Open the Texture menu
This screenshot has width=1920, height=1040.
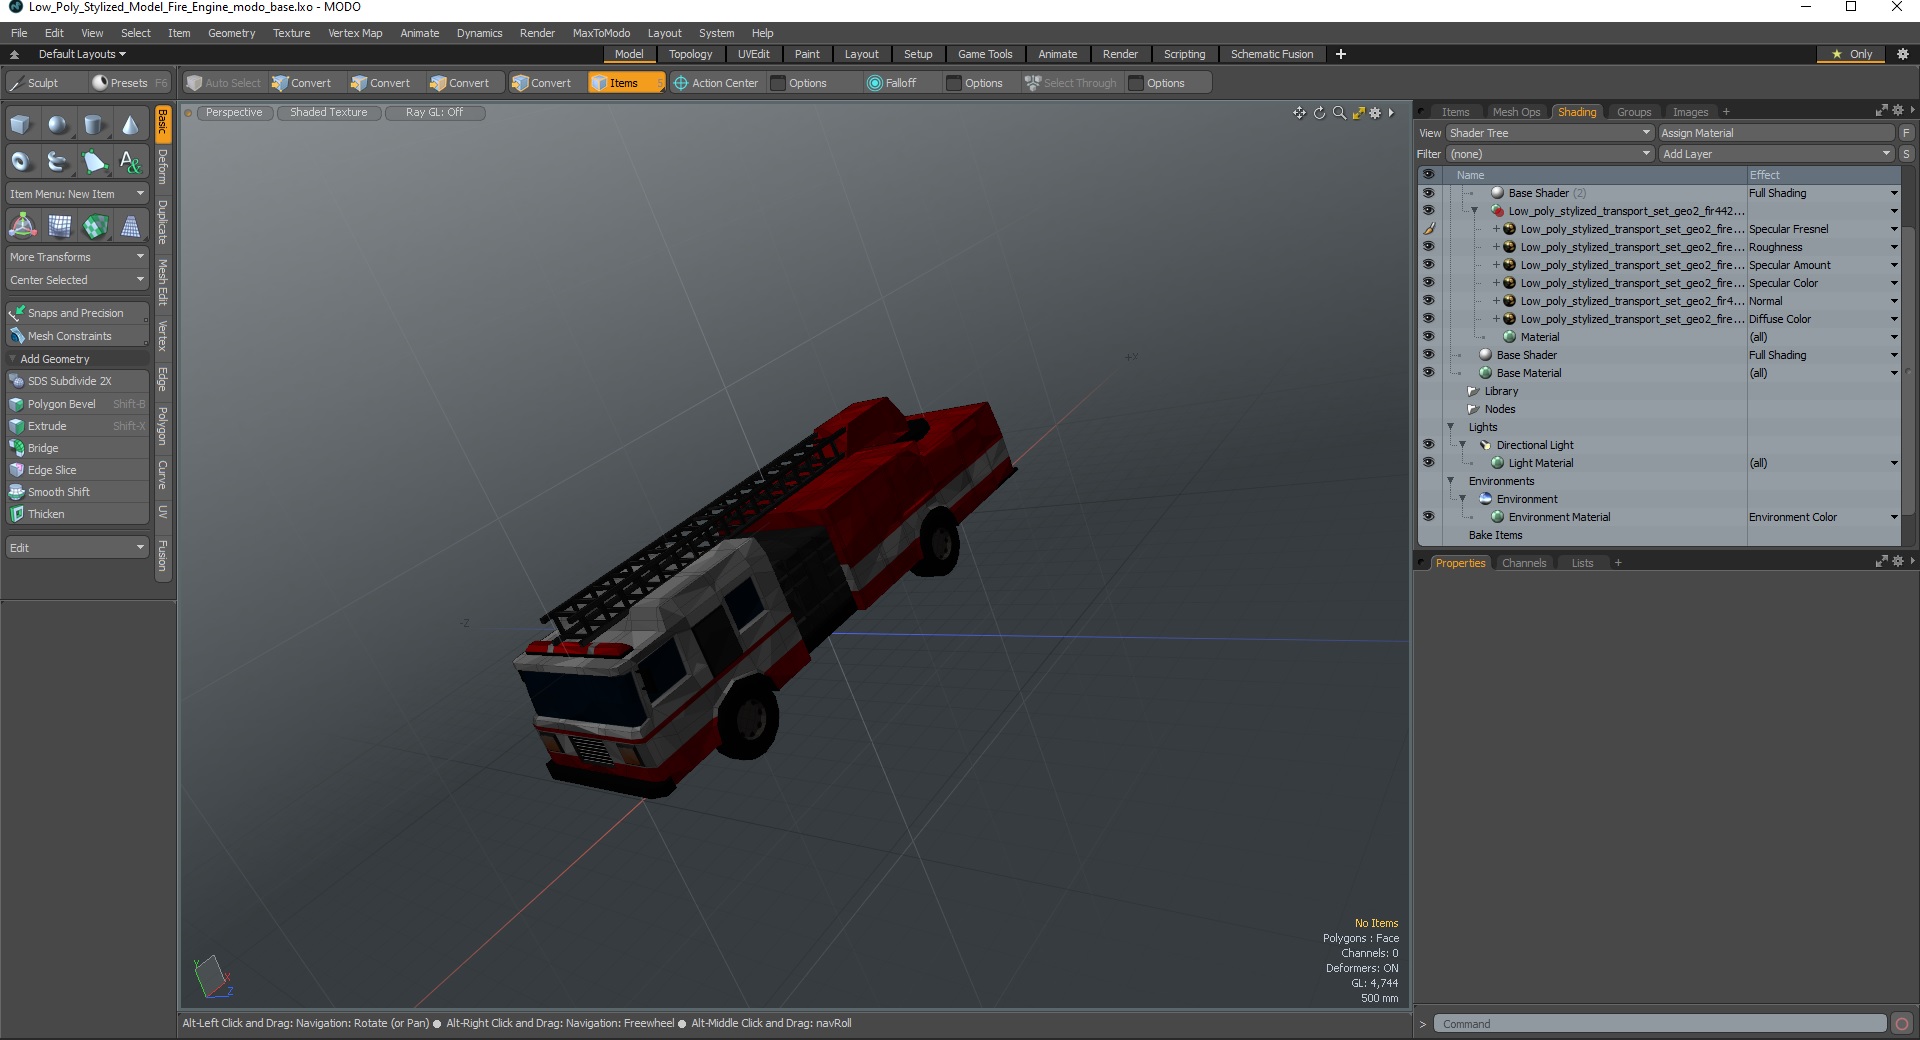coord(292,33)
